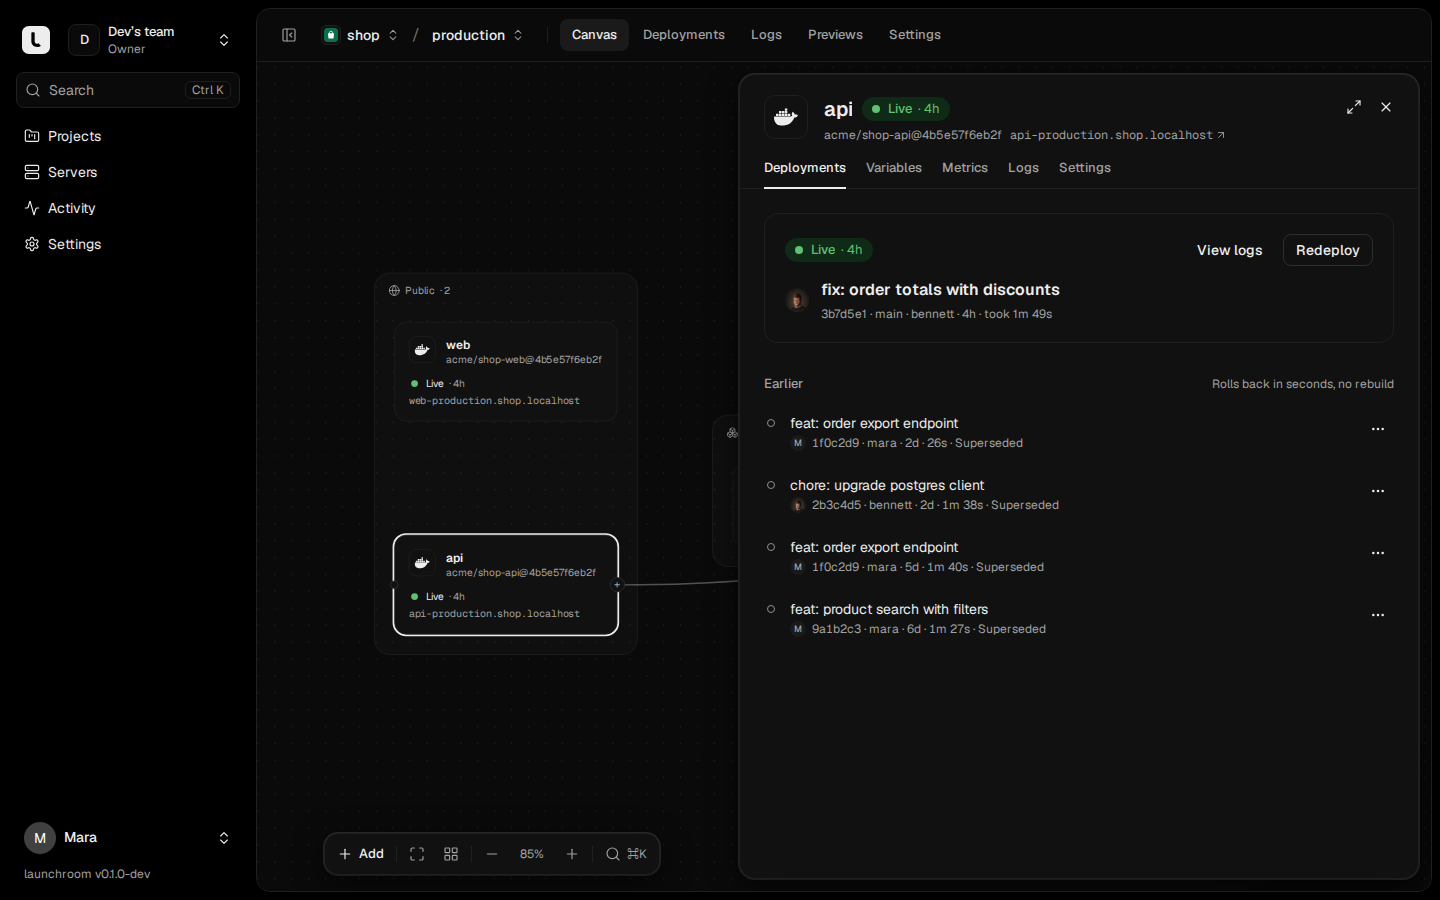Click the api Docker icon in the panel header
1440x900 pixels.
(786, 117)
